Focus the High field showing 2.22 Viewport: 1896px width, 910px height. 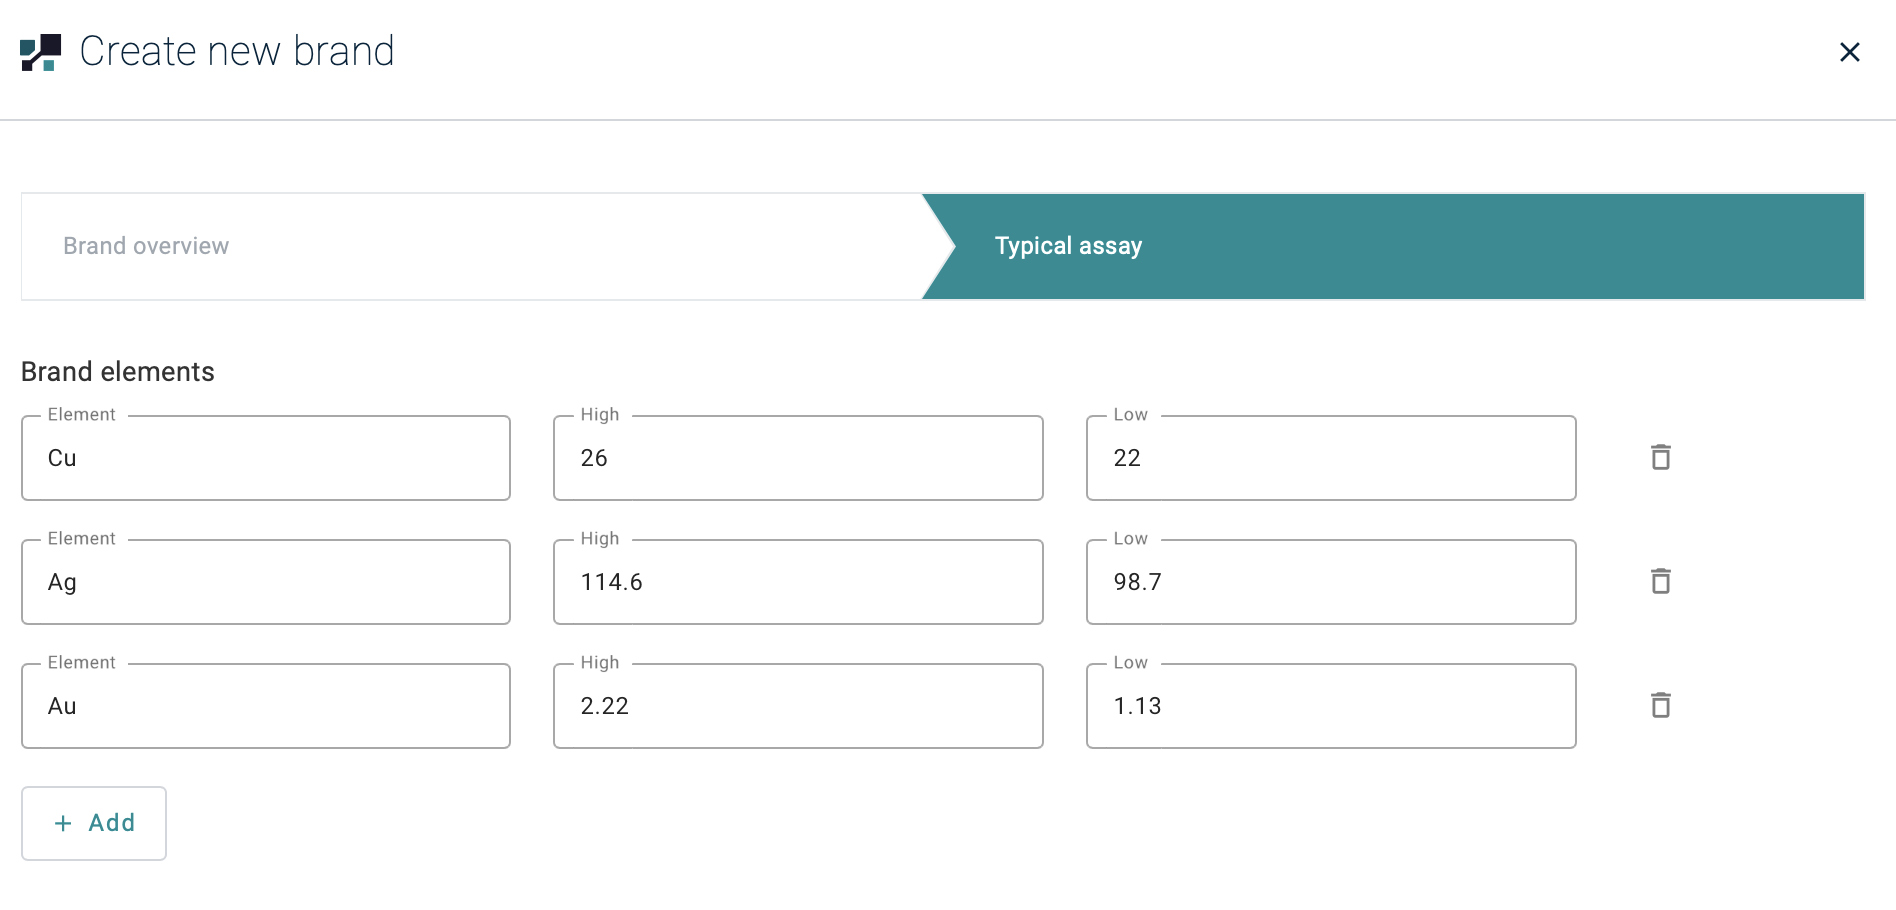click(798, 706)
